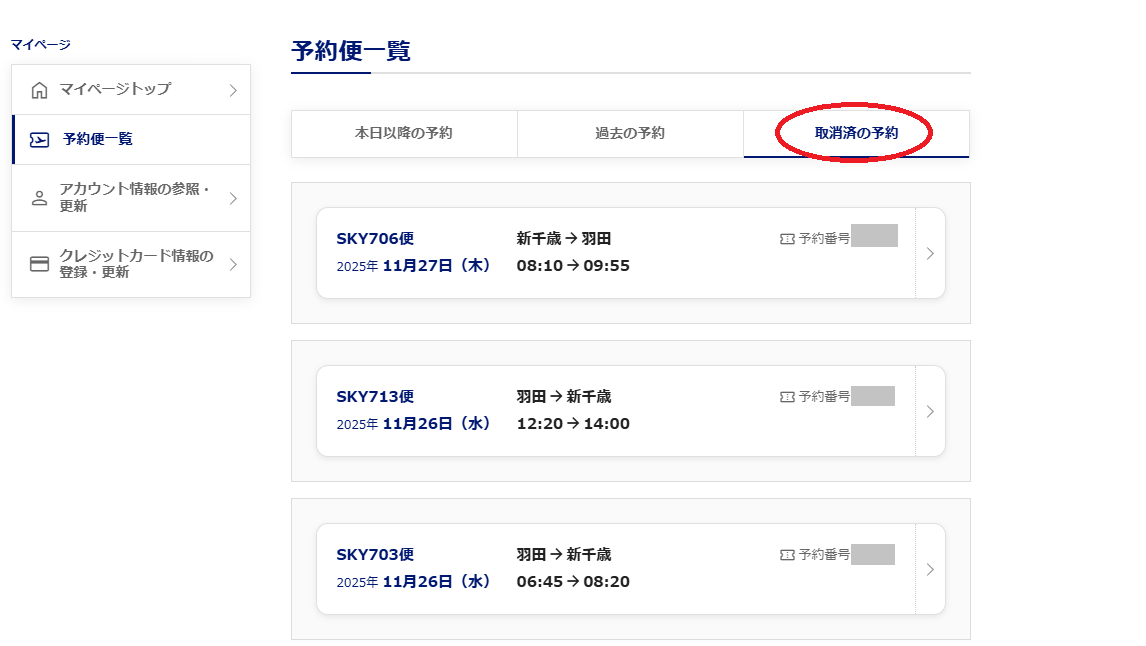Click the credit card icon in sidebar

point(39,265)
